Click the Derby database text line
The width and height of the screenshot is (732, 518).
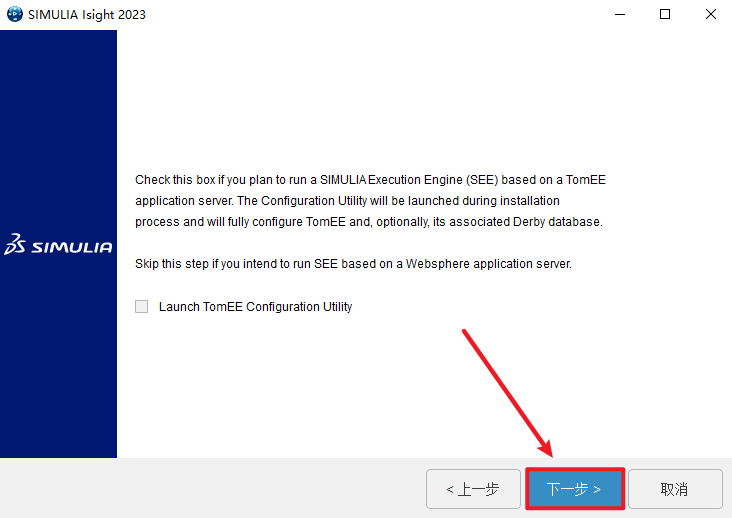click(x=369, y=222)
